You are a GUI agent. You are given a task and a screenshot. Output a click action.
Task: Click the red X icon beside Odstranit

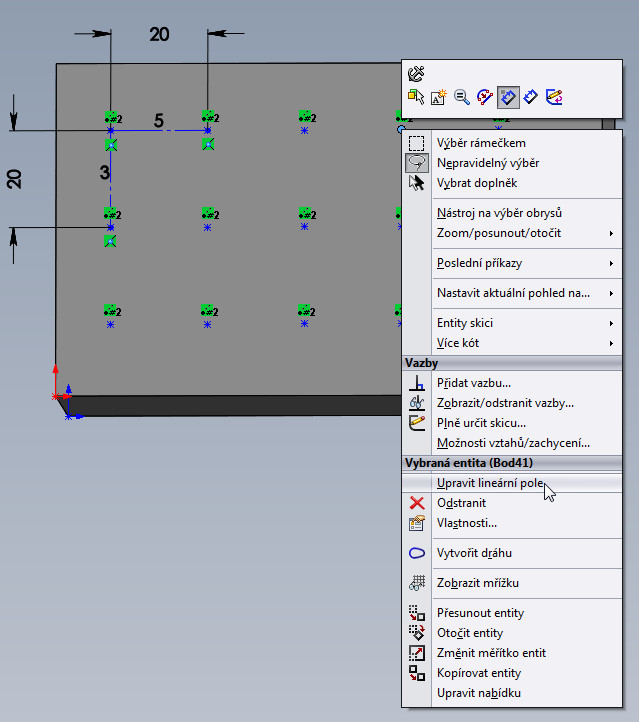(417, 503)
